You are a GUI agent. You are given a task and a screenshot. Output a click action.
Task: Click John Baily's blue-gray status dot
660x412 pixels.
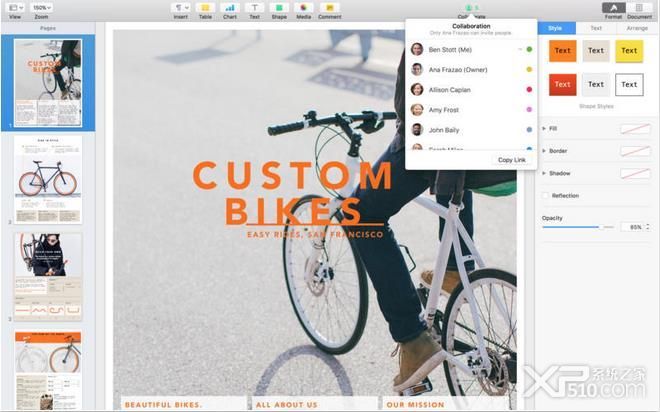pyautogui.click(x=529, y=130)
